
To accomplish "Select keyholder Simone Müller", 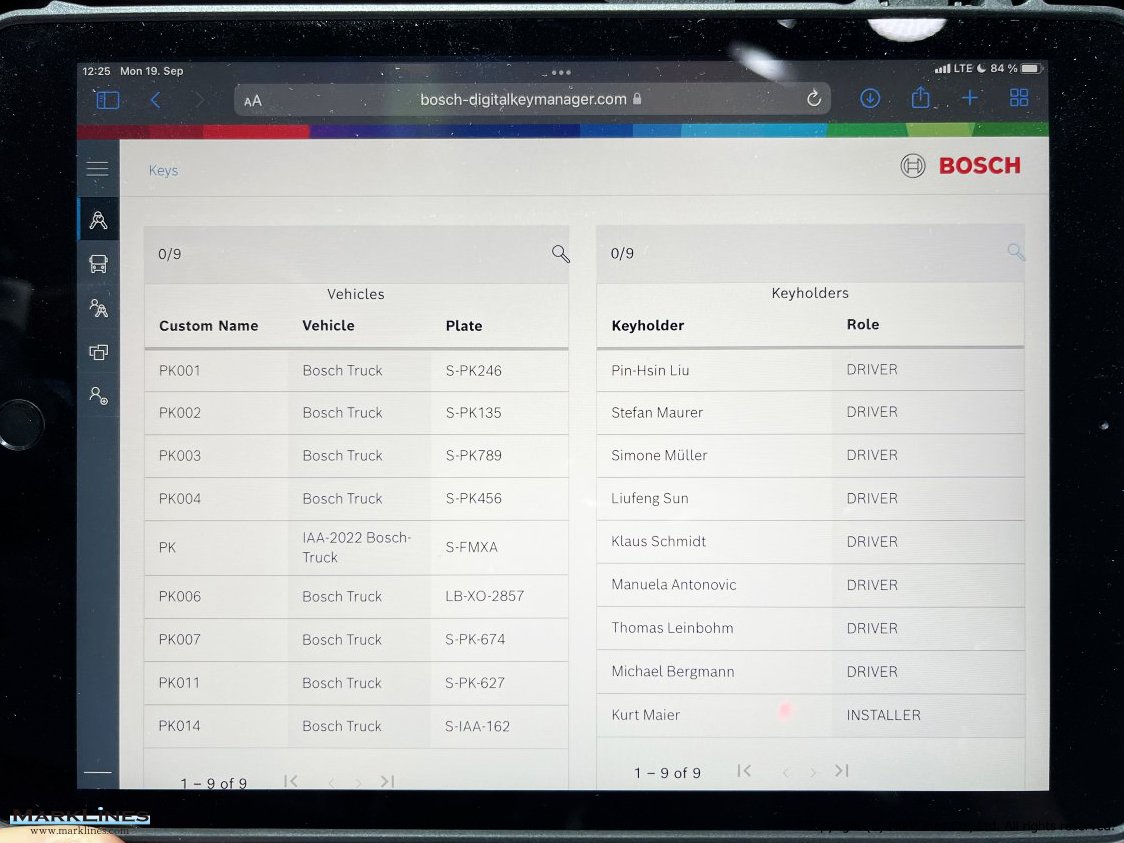I will [810, 455].
